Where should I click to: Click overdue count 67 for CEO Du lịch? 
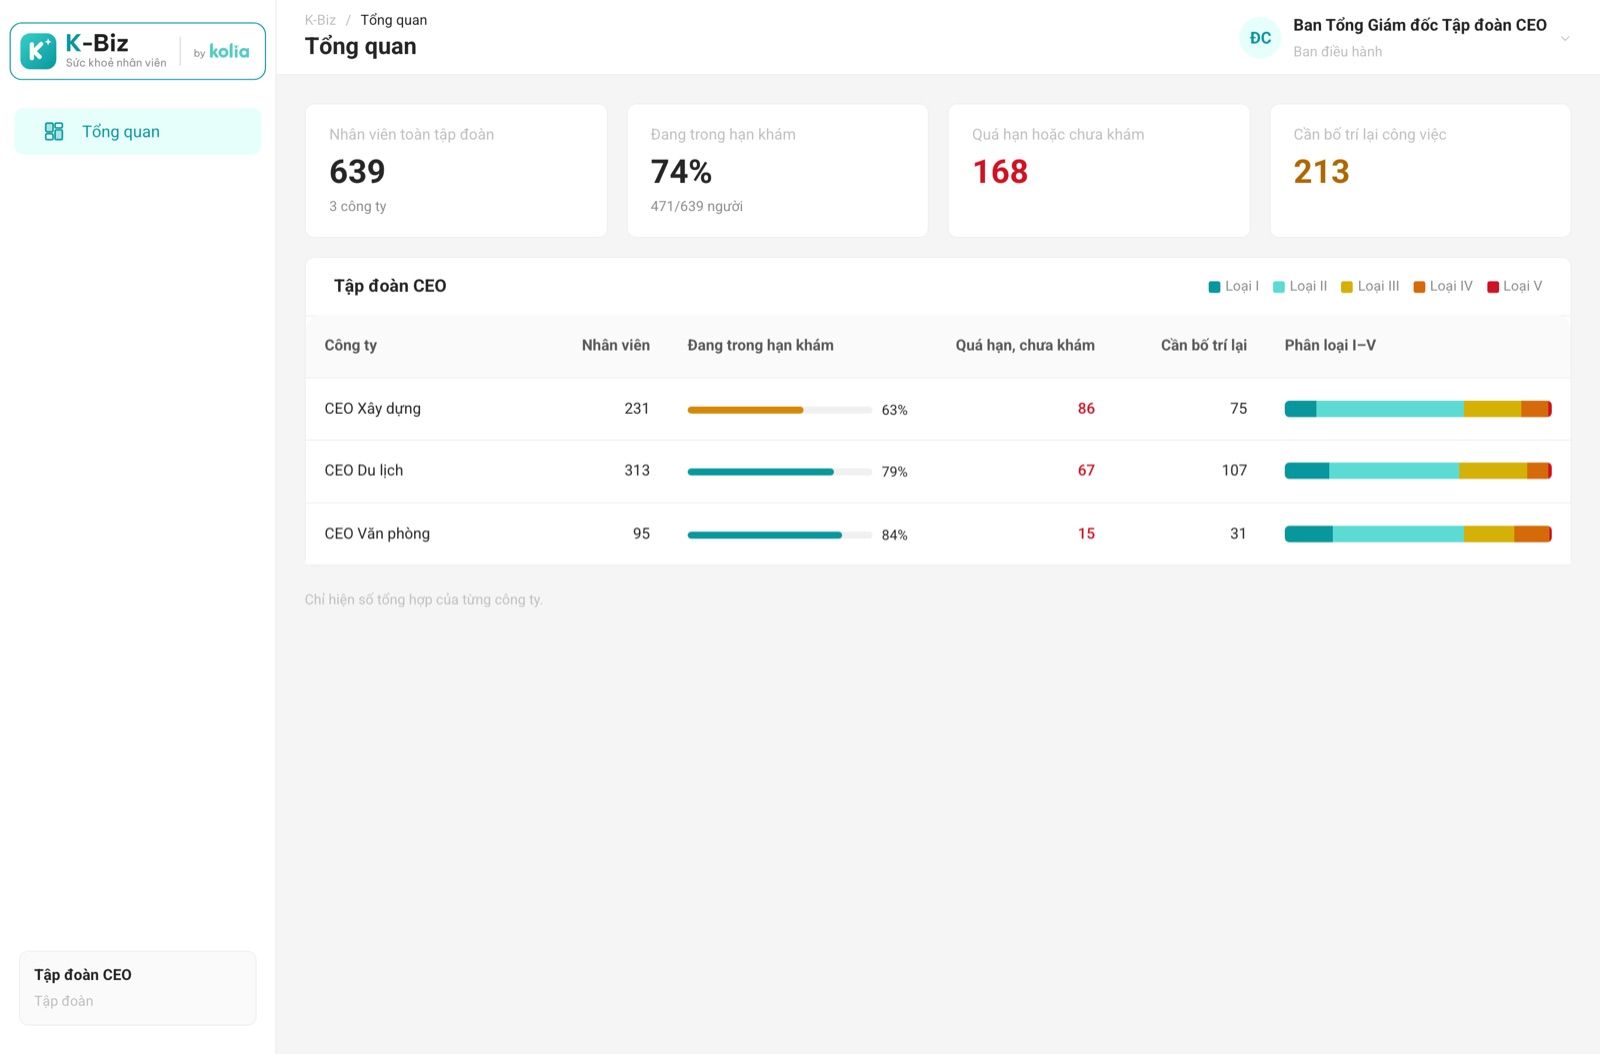coord(1086,471)
